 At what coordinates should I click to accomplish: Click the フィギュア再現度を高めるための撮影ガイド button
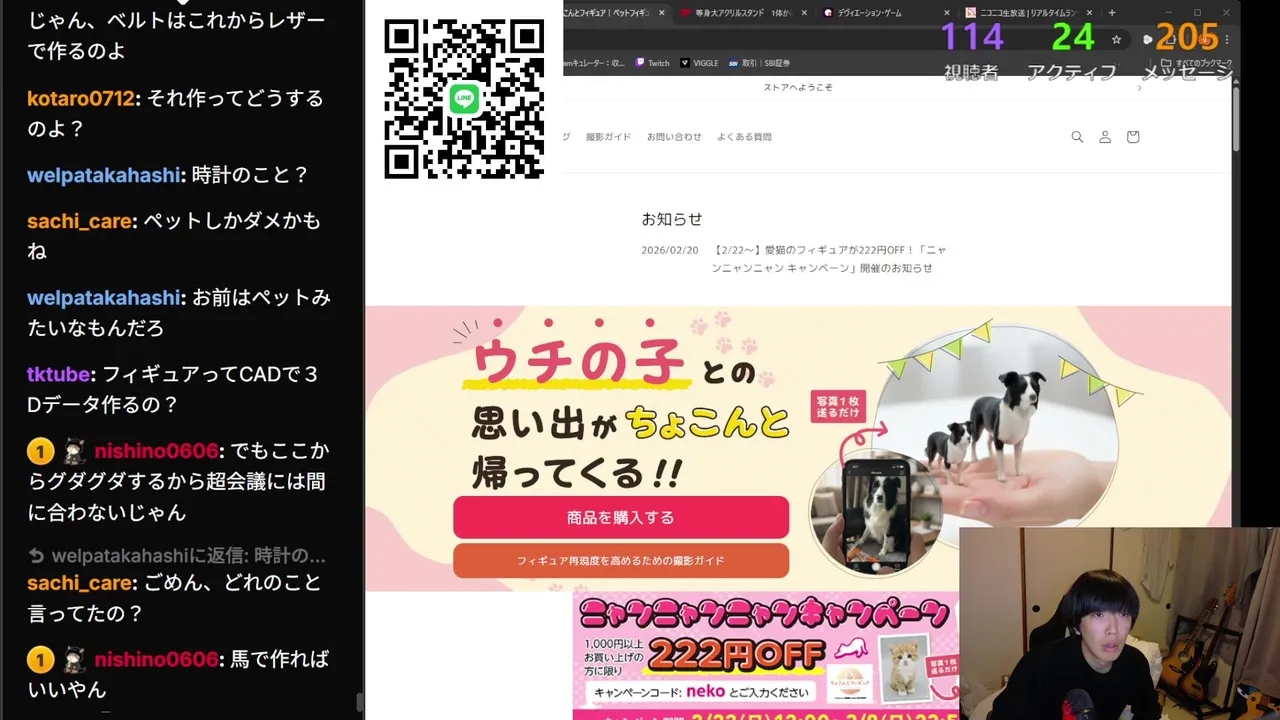[621, 561]
